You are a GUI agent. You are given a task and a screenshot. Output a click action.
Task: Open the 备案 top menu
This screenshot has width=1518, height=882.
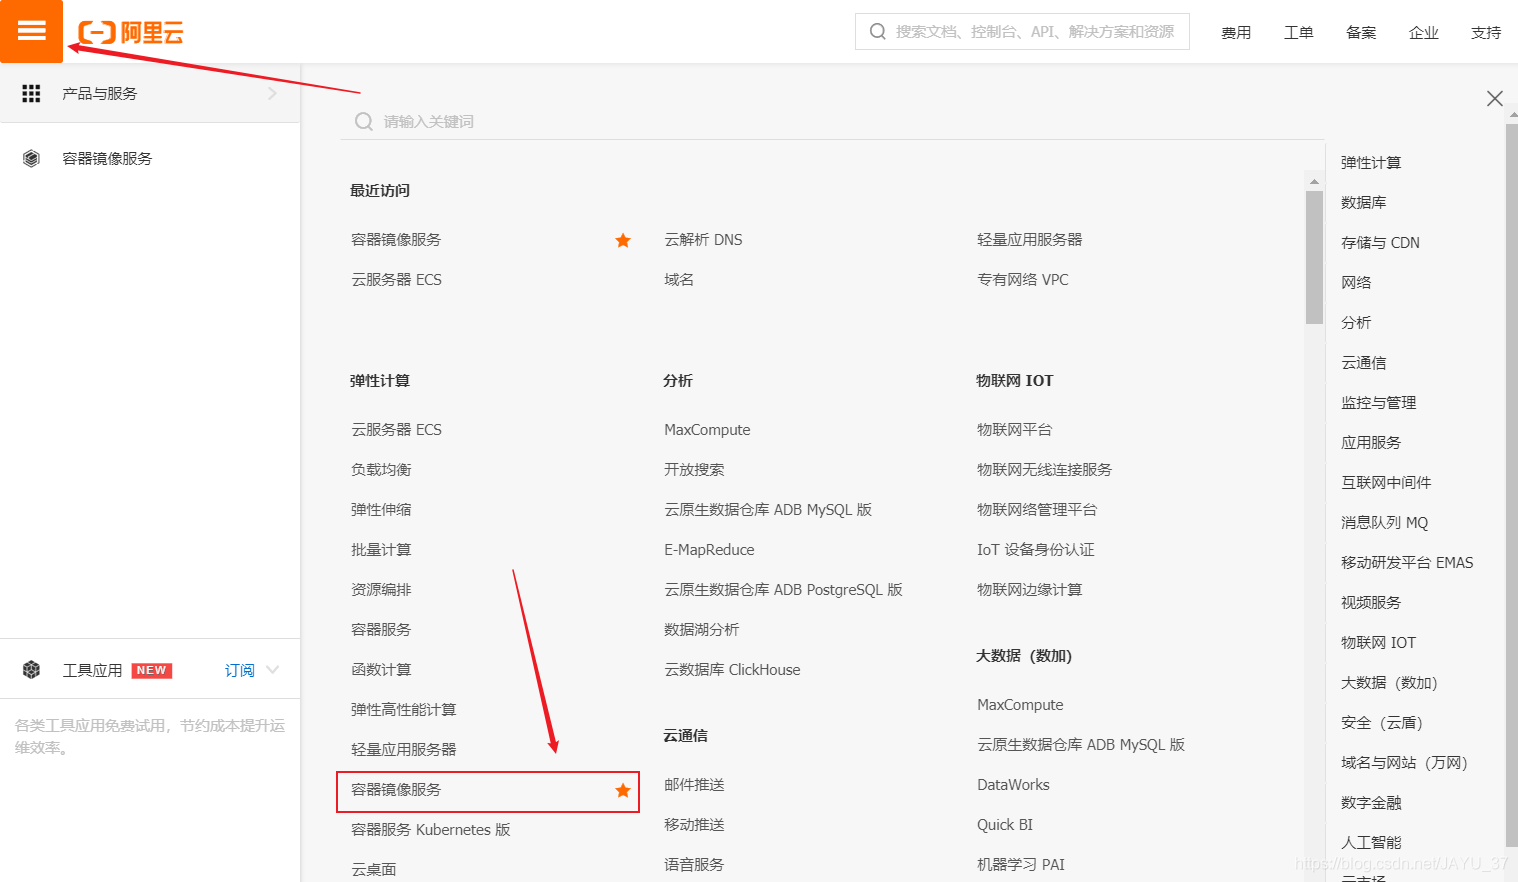tap(1361, 32)
